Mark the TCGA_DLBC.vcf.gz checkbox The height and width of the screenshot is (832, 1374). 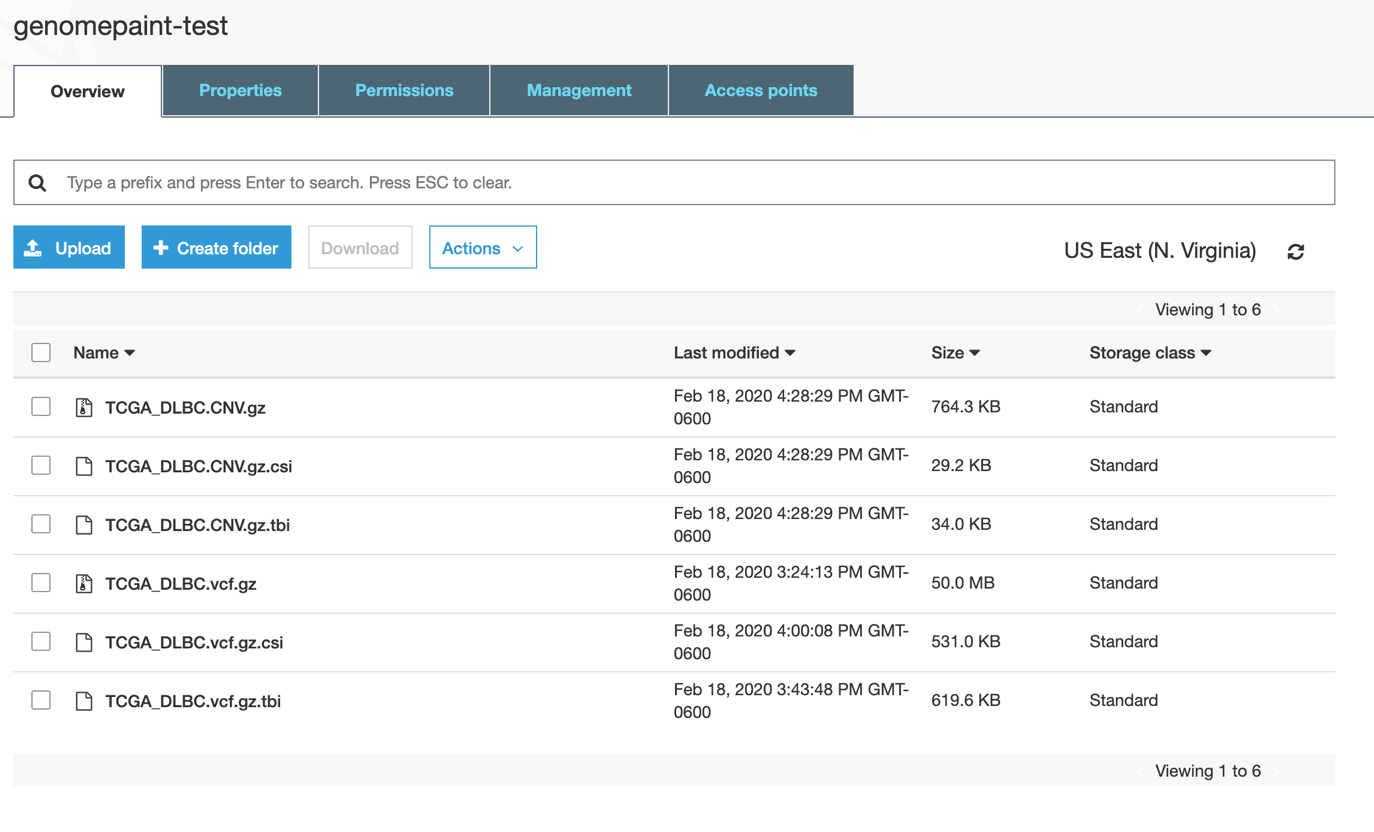coord(41,582)
